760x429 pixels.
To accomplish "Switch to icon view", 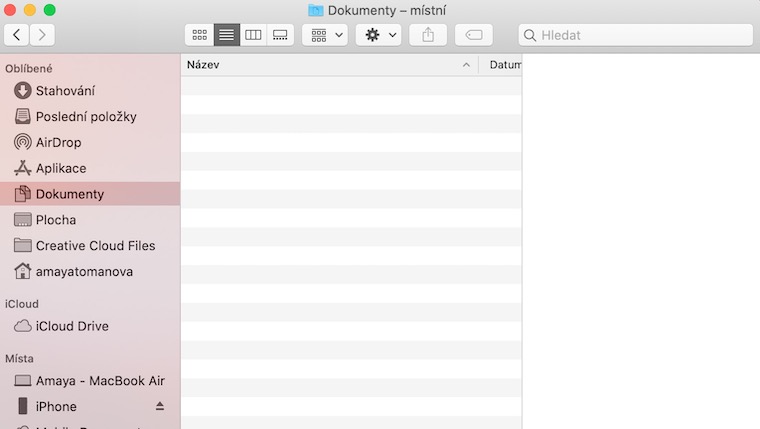I will click(199, 35).
